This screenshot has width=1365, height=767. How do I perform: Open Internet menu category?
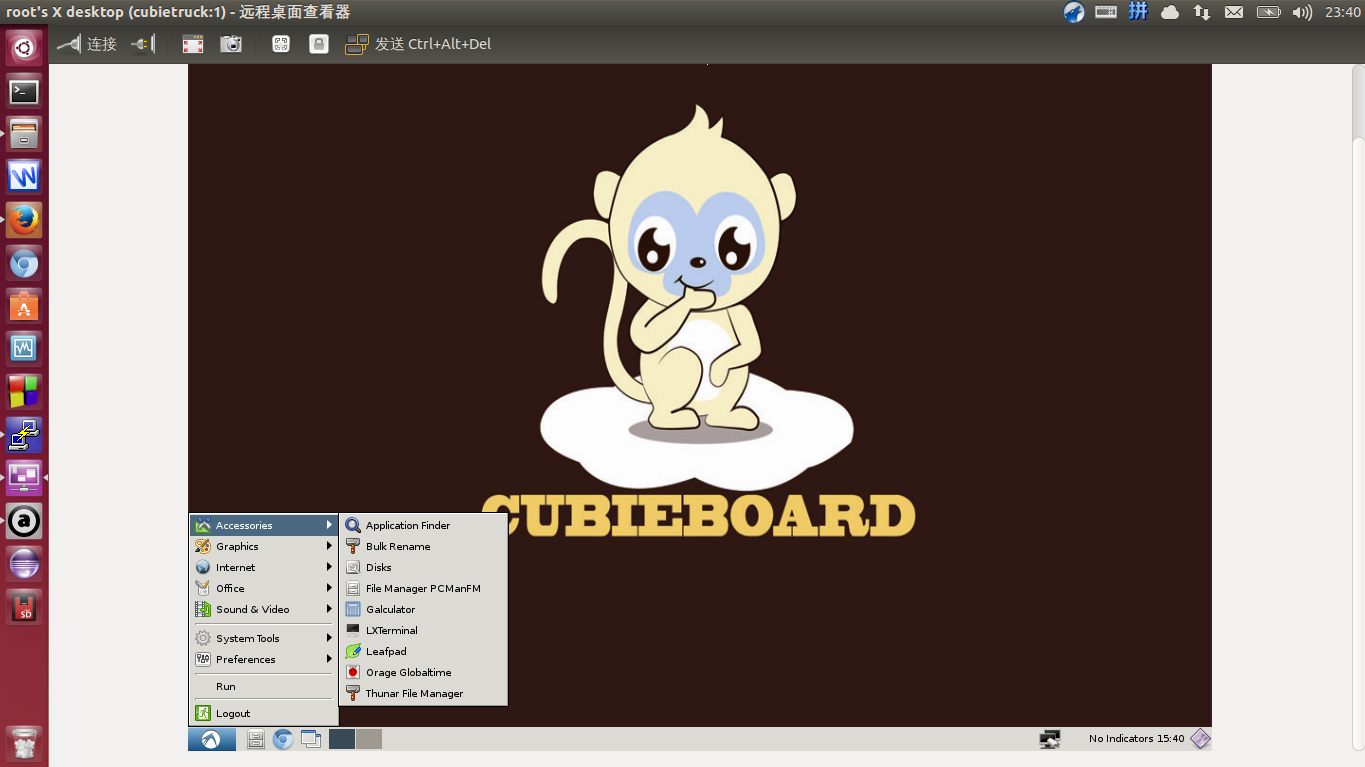(x=264, y=567)
